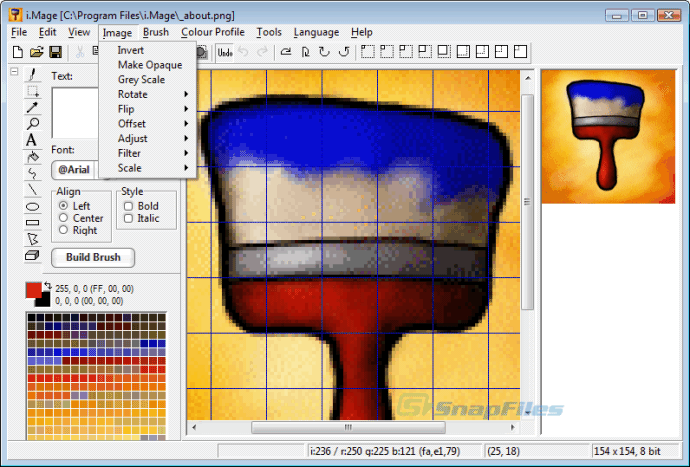
Task: Click the canvas vertical scrollbar handle
Action: (x=527, y=202)
